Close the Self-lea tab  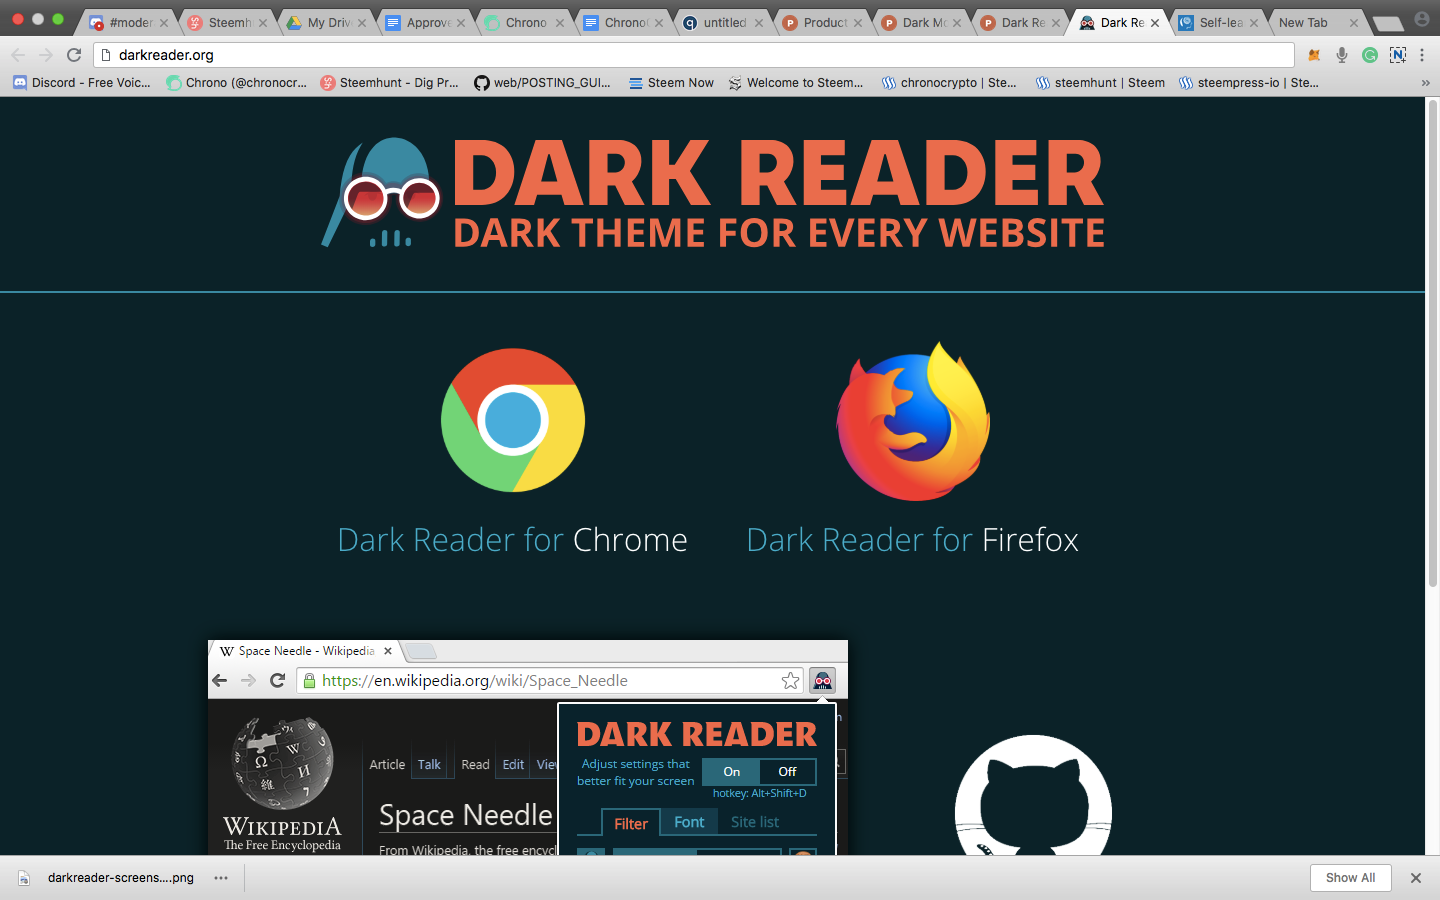[1254, 23]
